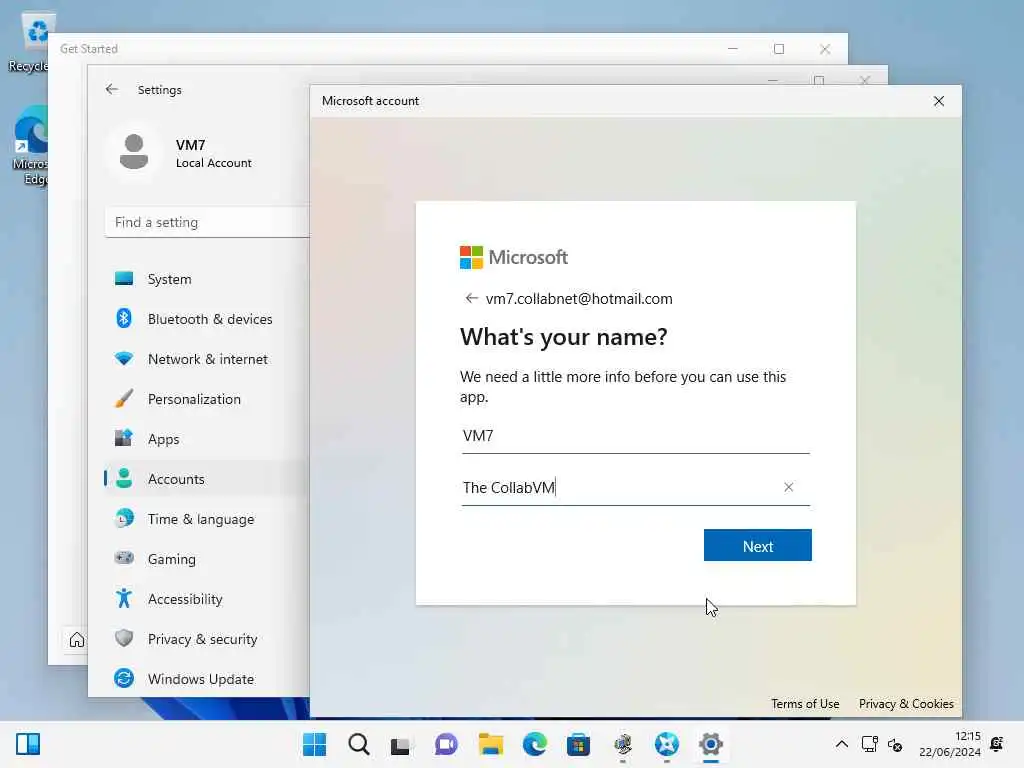Image resolution: width=1024 pixels, height=768 pixels.
Task: Clear the last name field
Action: coord(788,487)
